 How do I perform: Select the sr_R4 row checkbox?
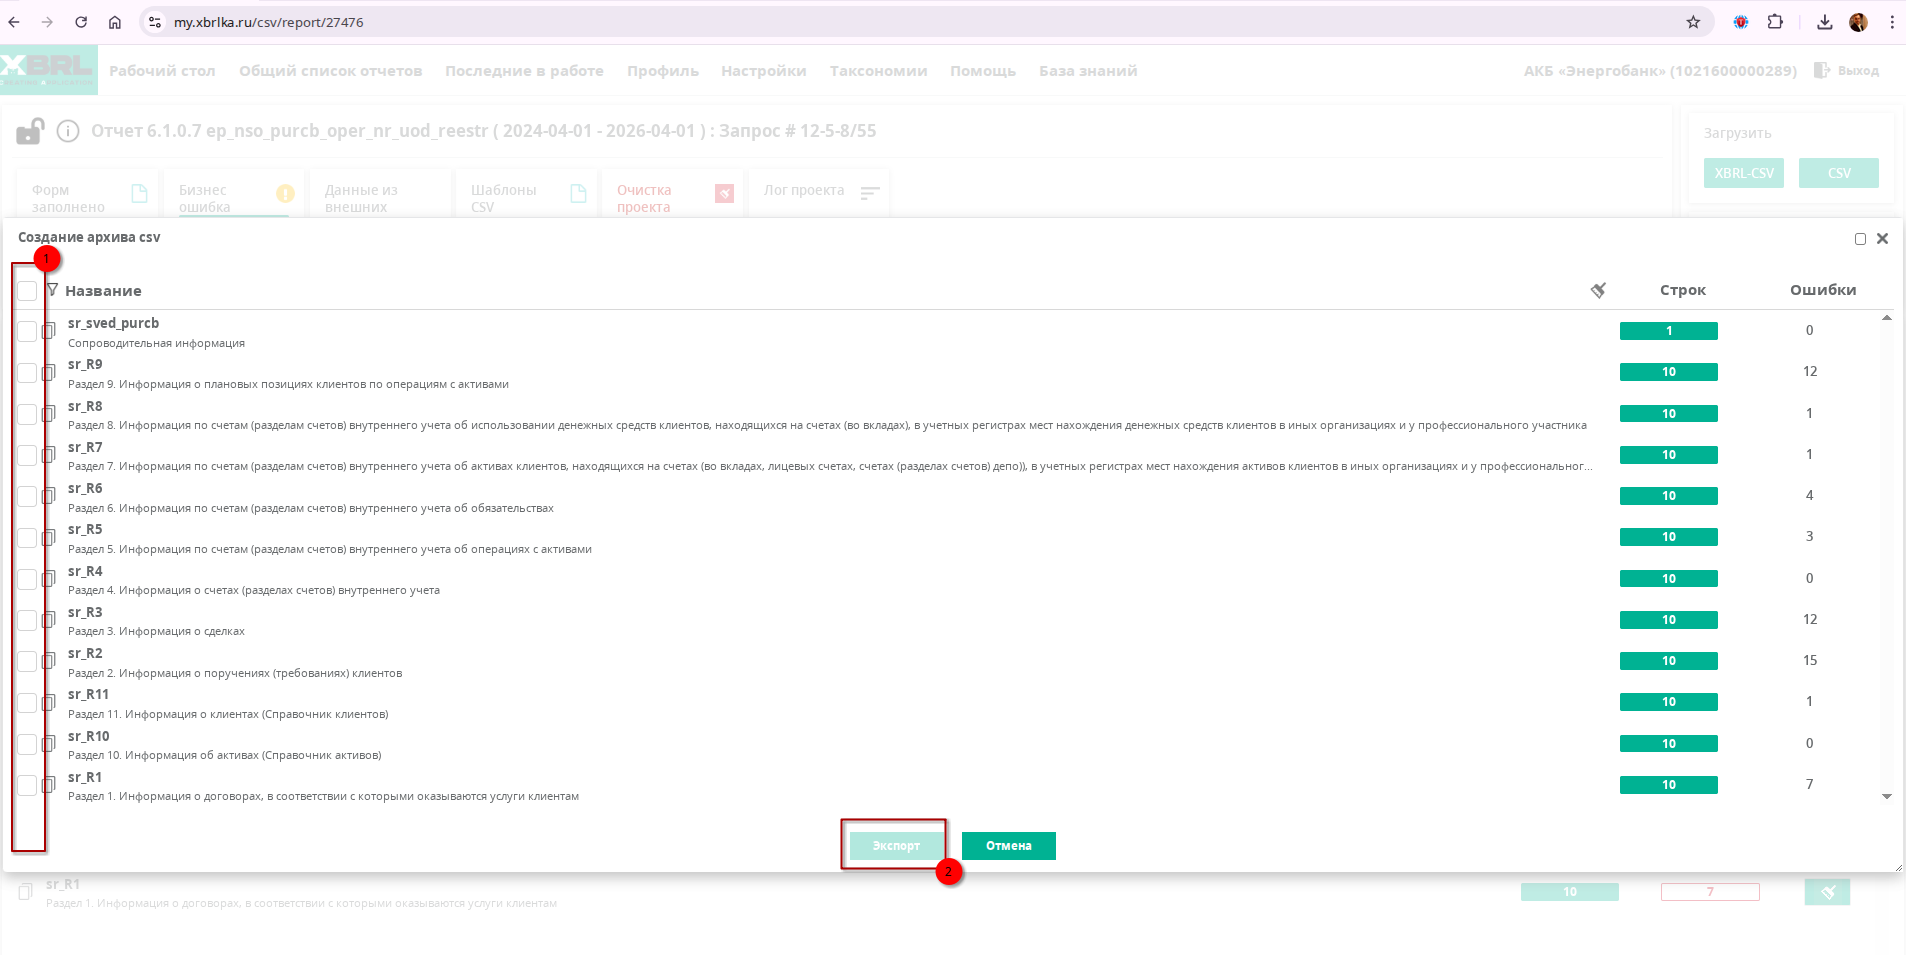point(27,579)
